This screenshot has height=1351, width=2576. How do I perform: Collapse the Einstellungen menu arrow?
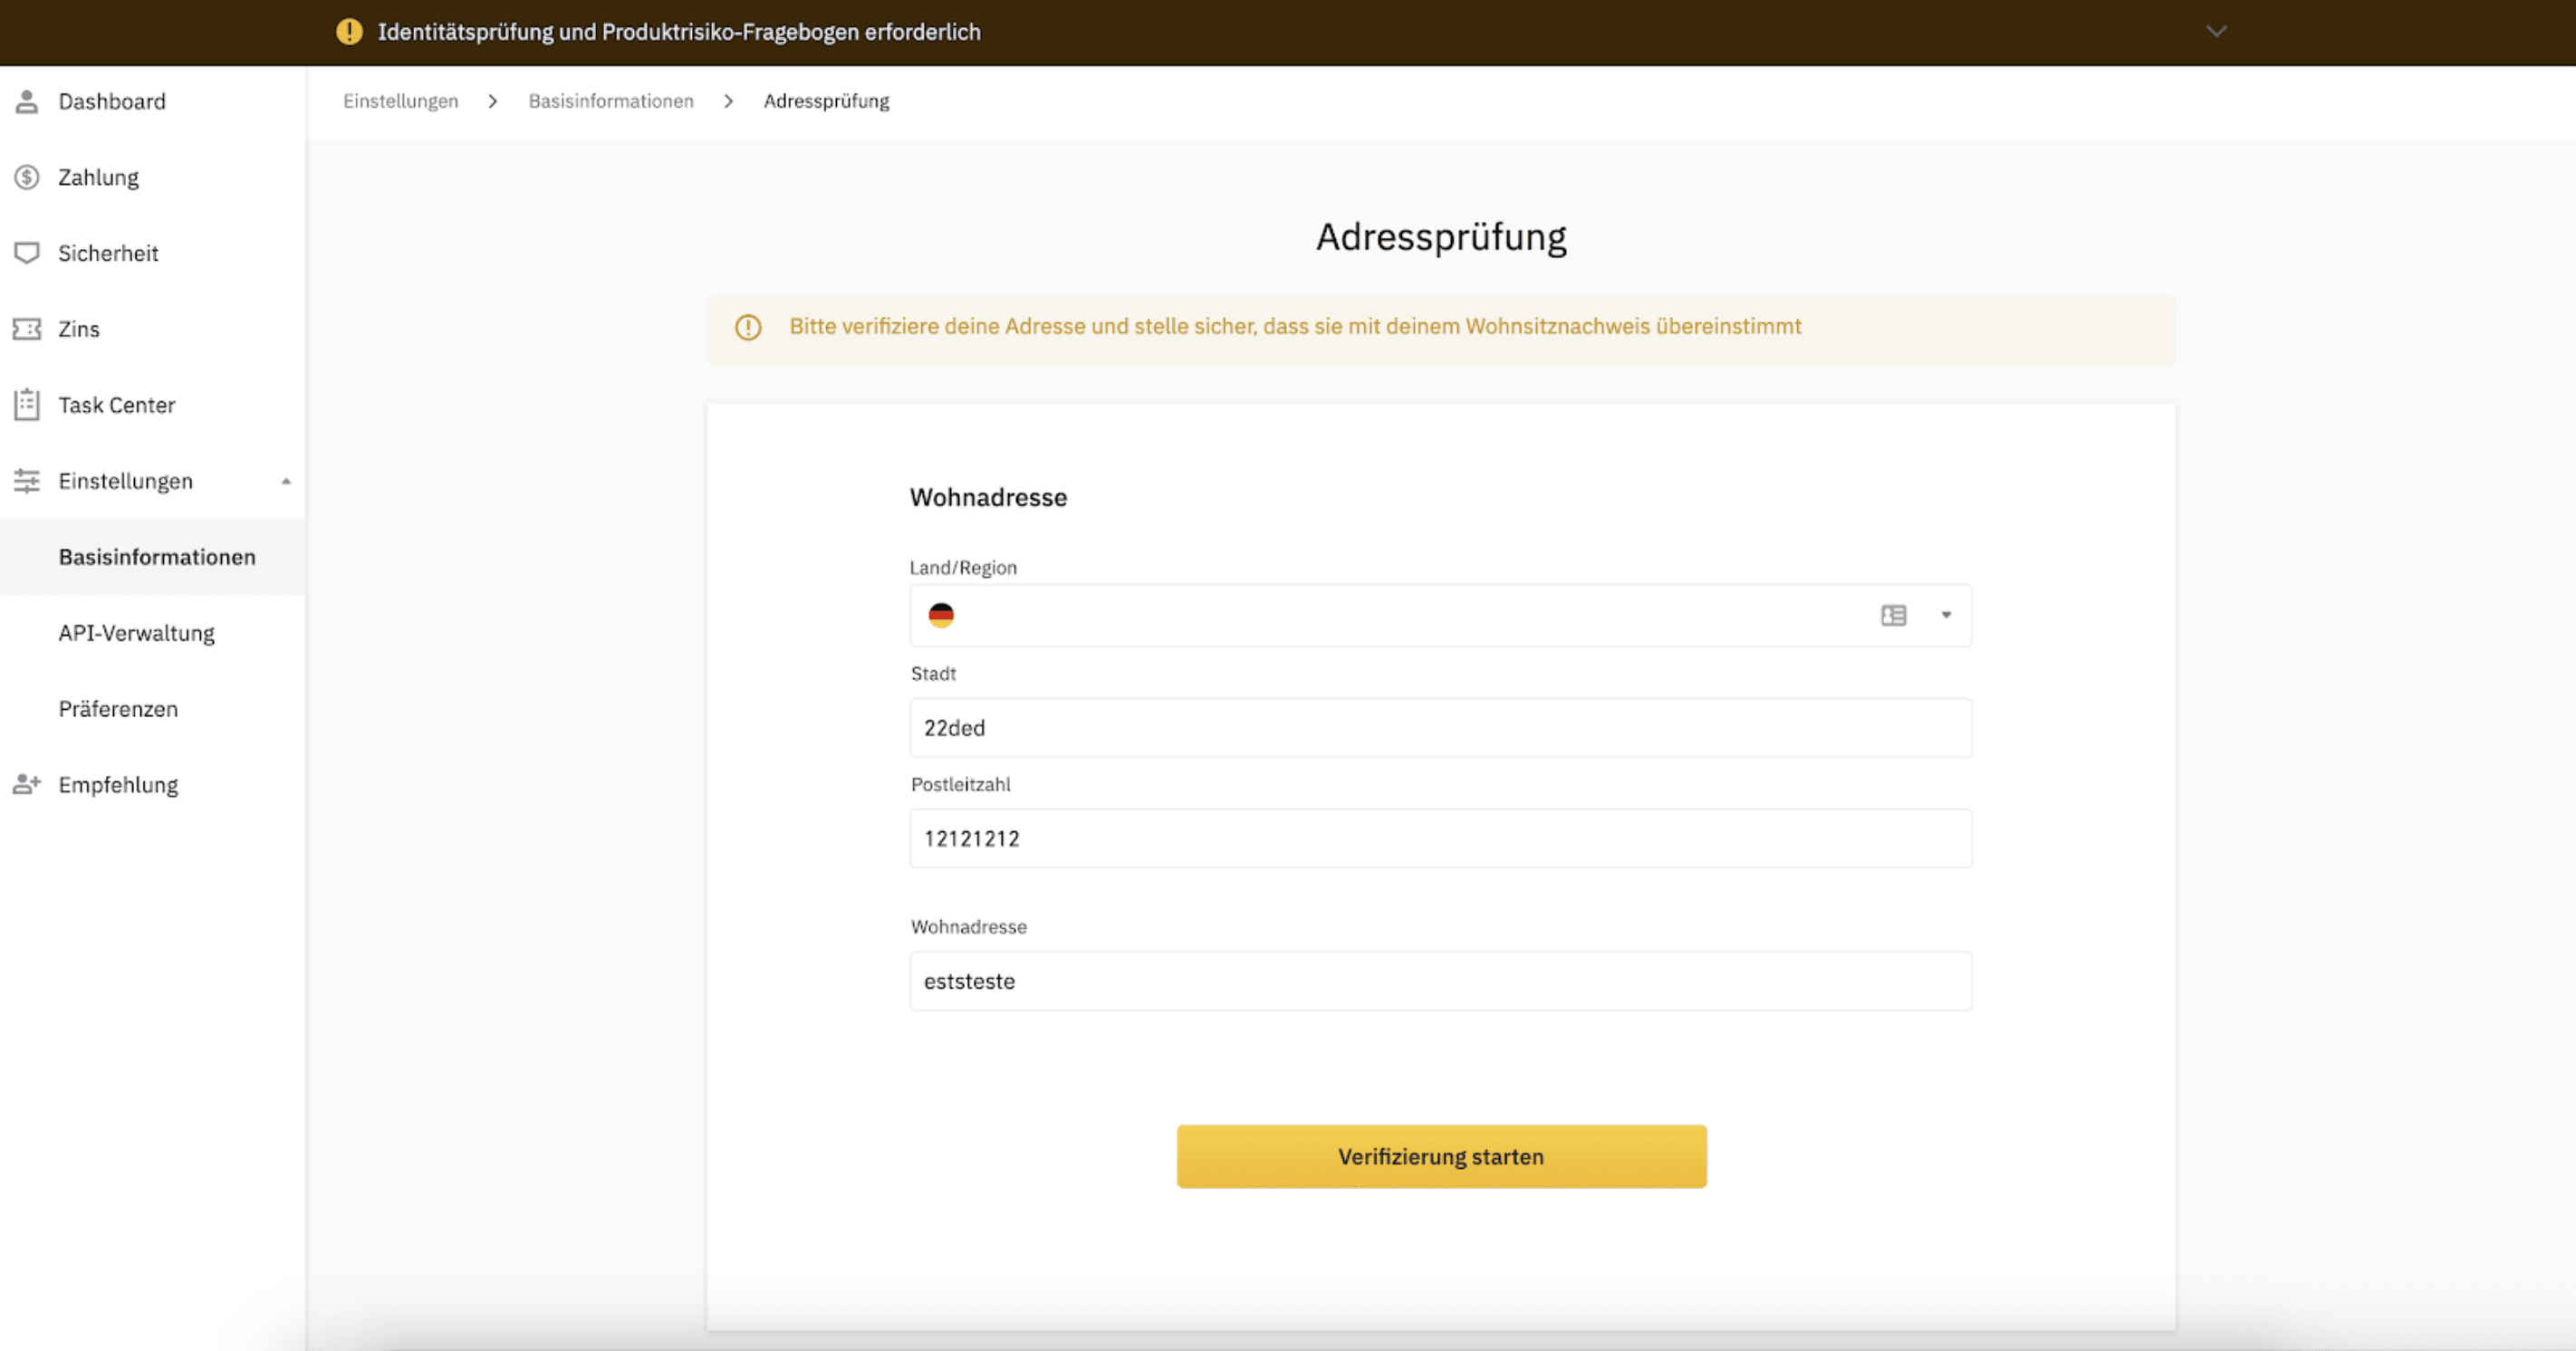[286, 481]
